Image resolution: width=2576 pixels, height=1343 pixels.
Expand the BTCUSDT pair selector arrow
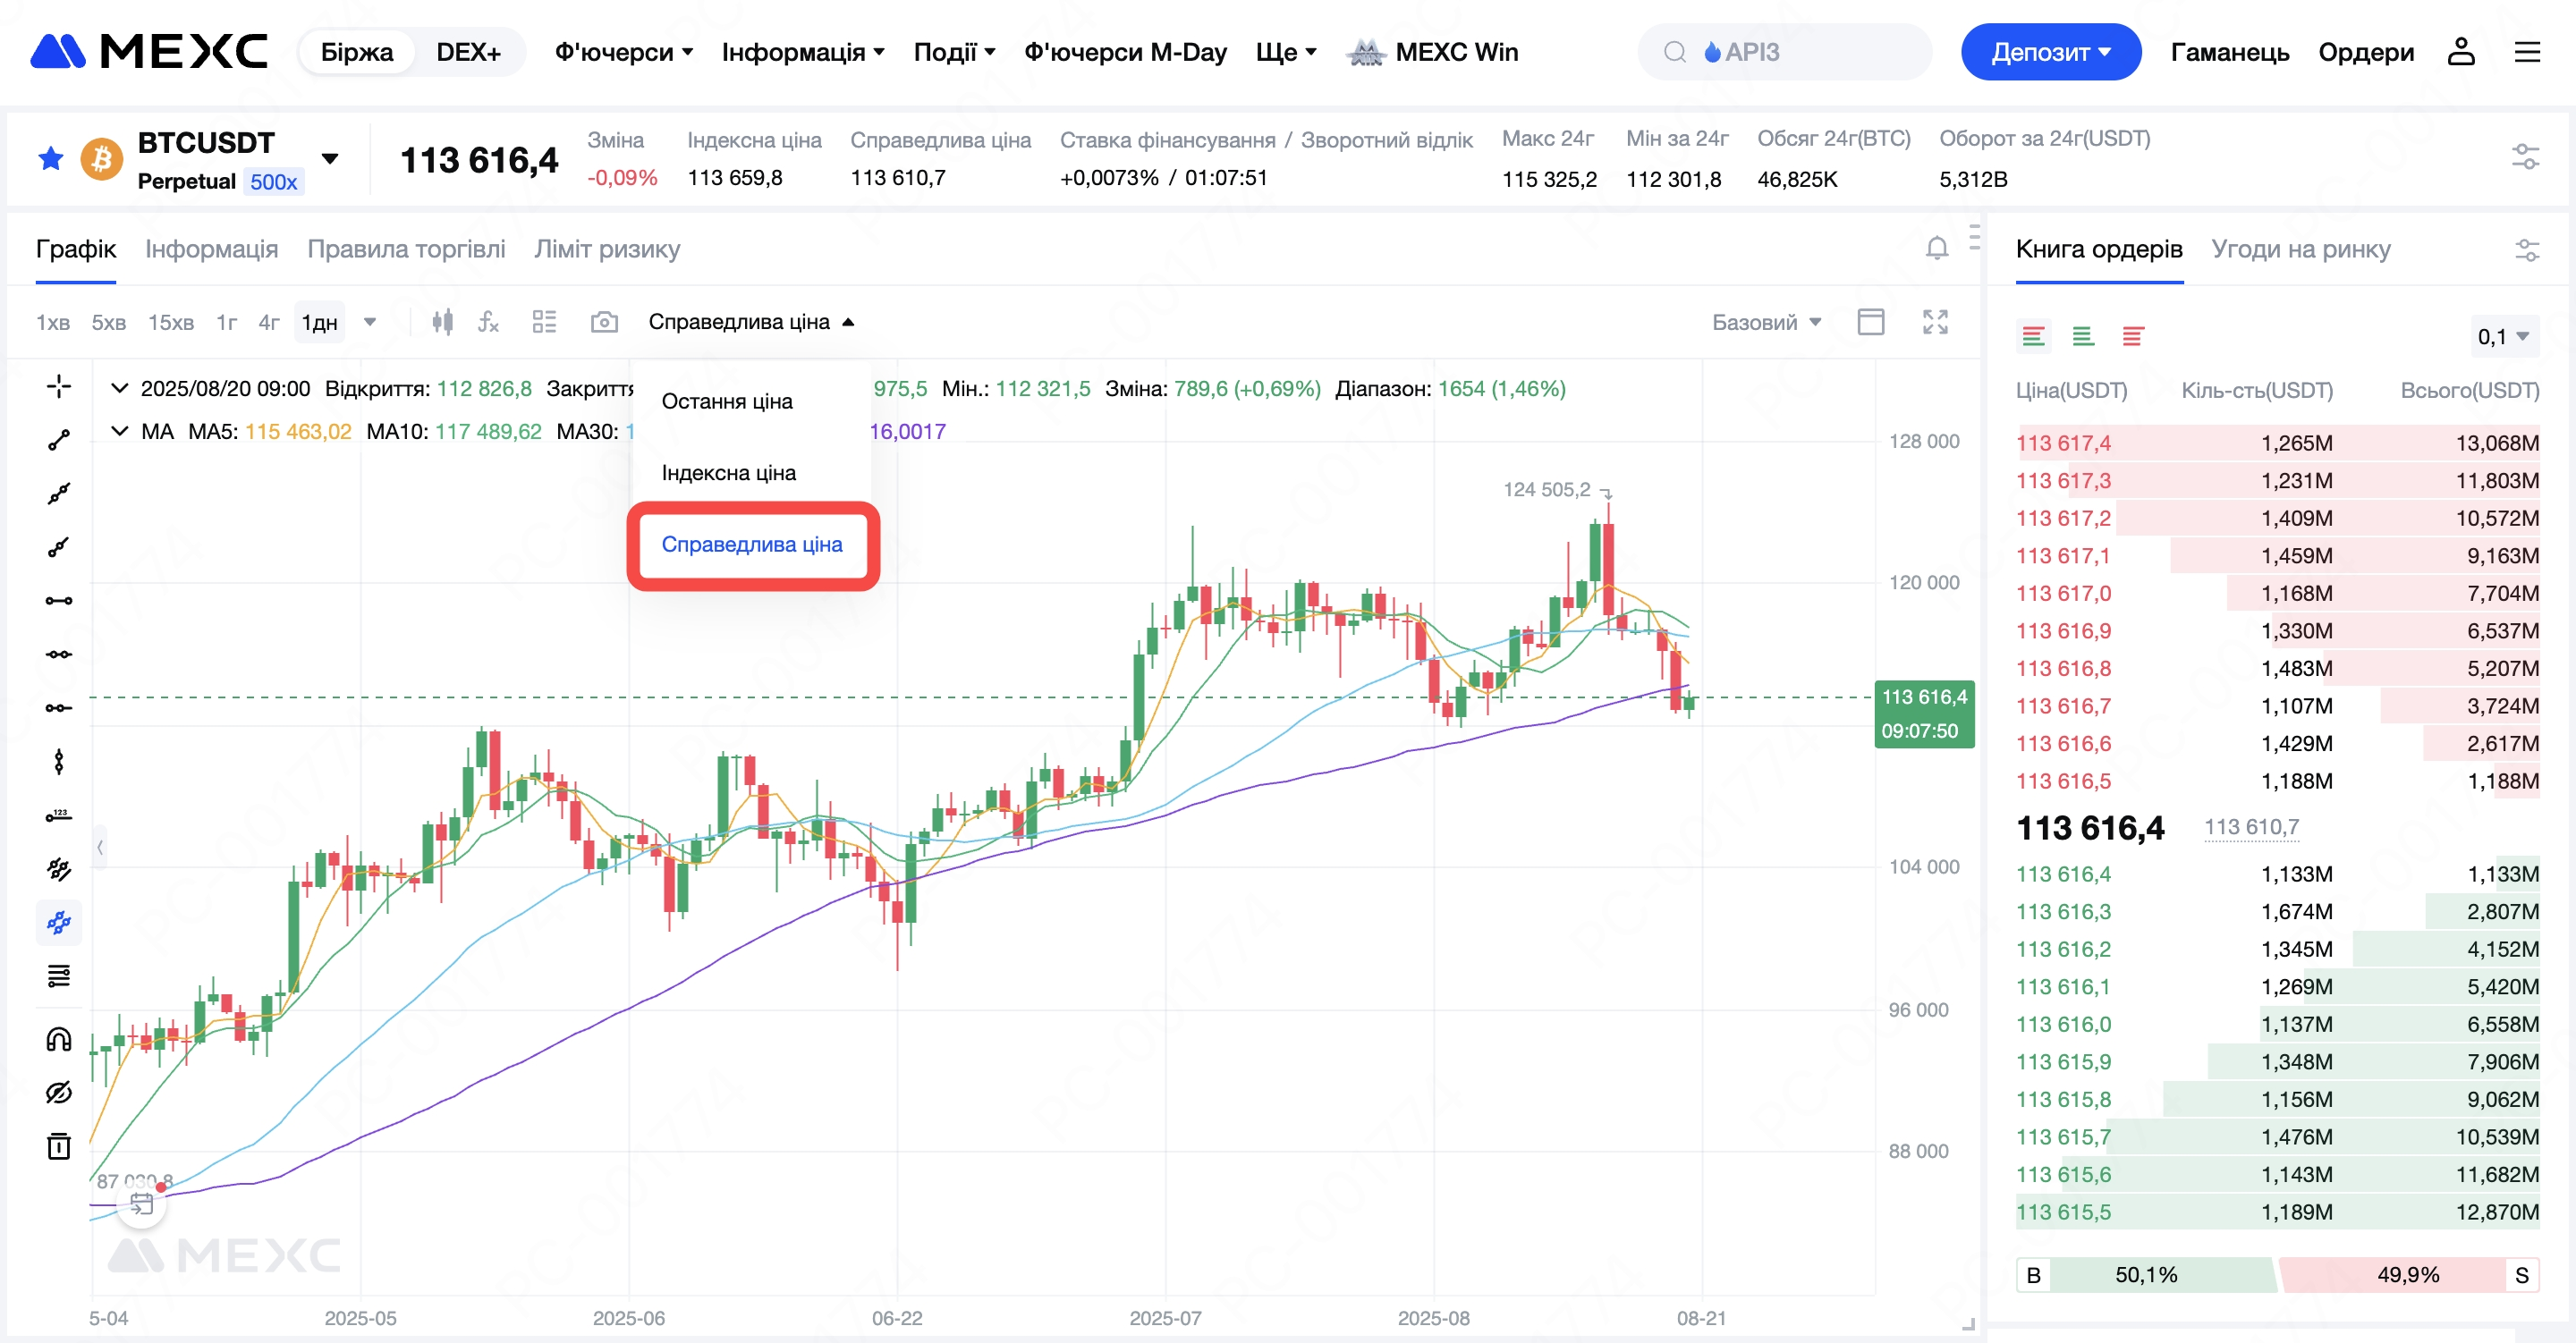coord(330,158)
